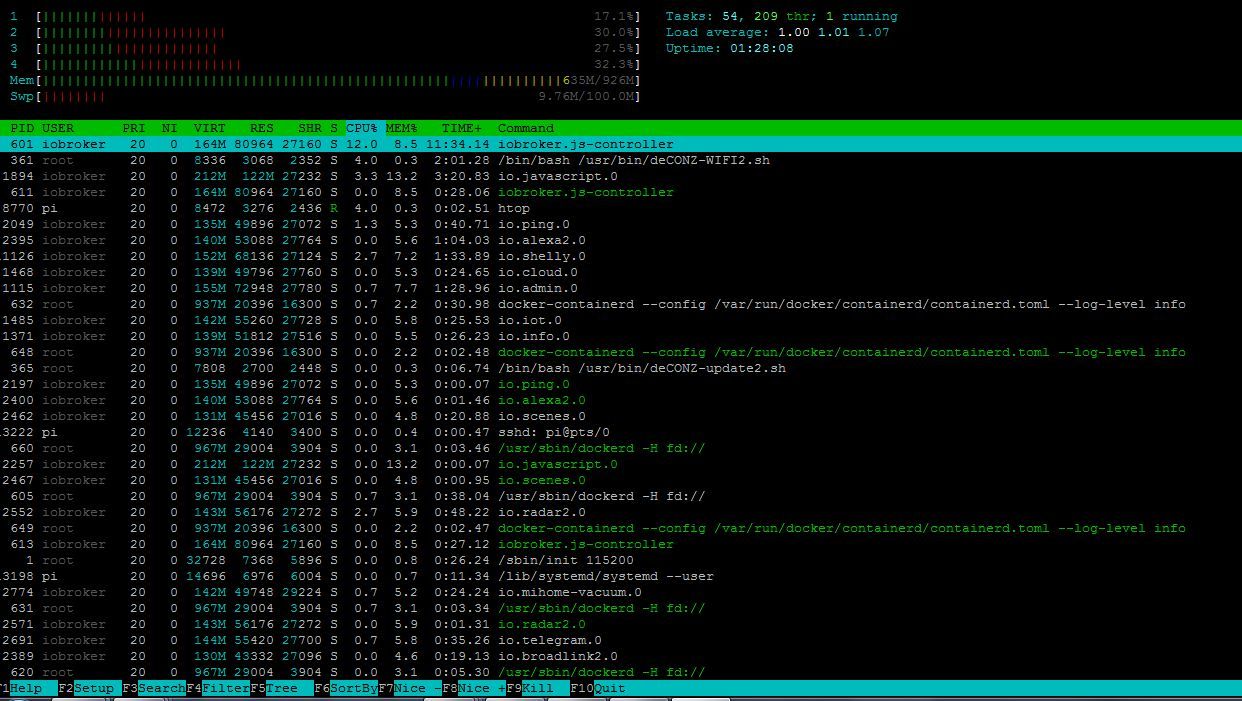Select the io.broadlink2.0 process row

[621, 656]
